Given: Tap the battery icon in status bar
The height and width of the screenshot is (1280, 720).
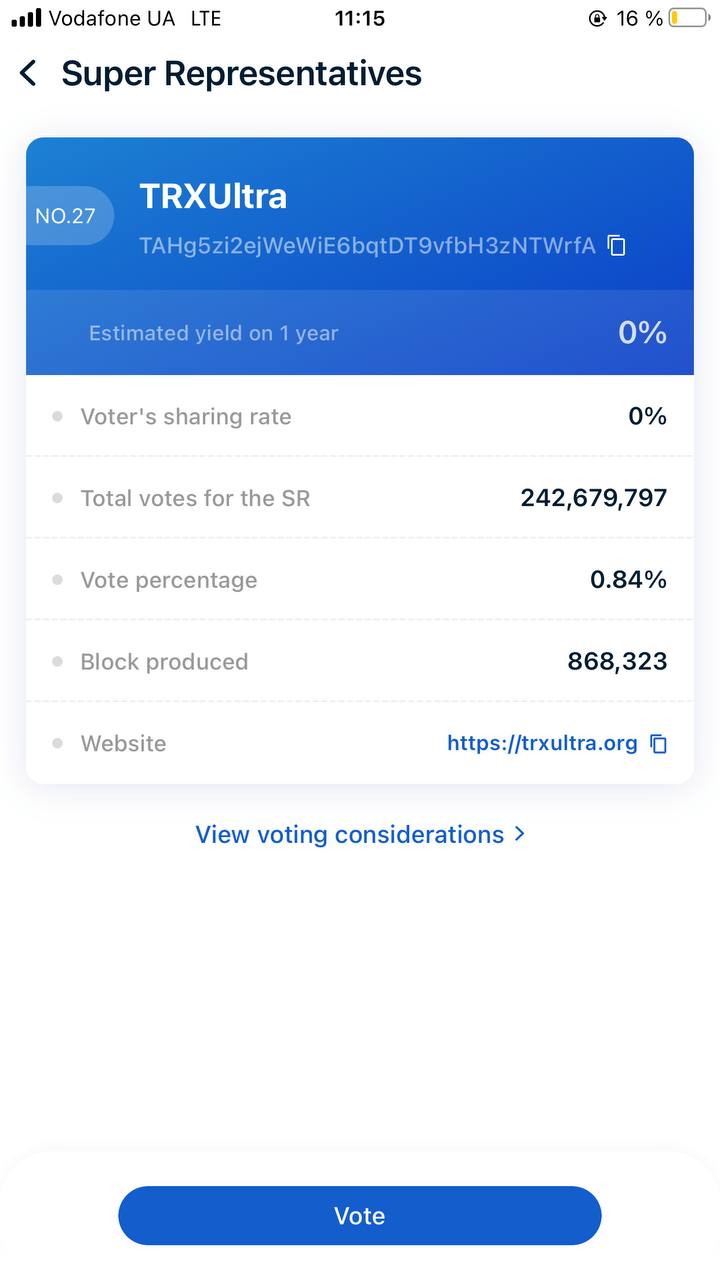Looking at the screenshot, I should tap(689, 18).
